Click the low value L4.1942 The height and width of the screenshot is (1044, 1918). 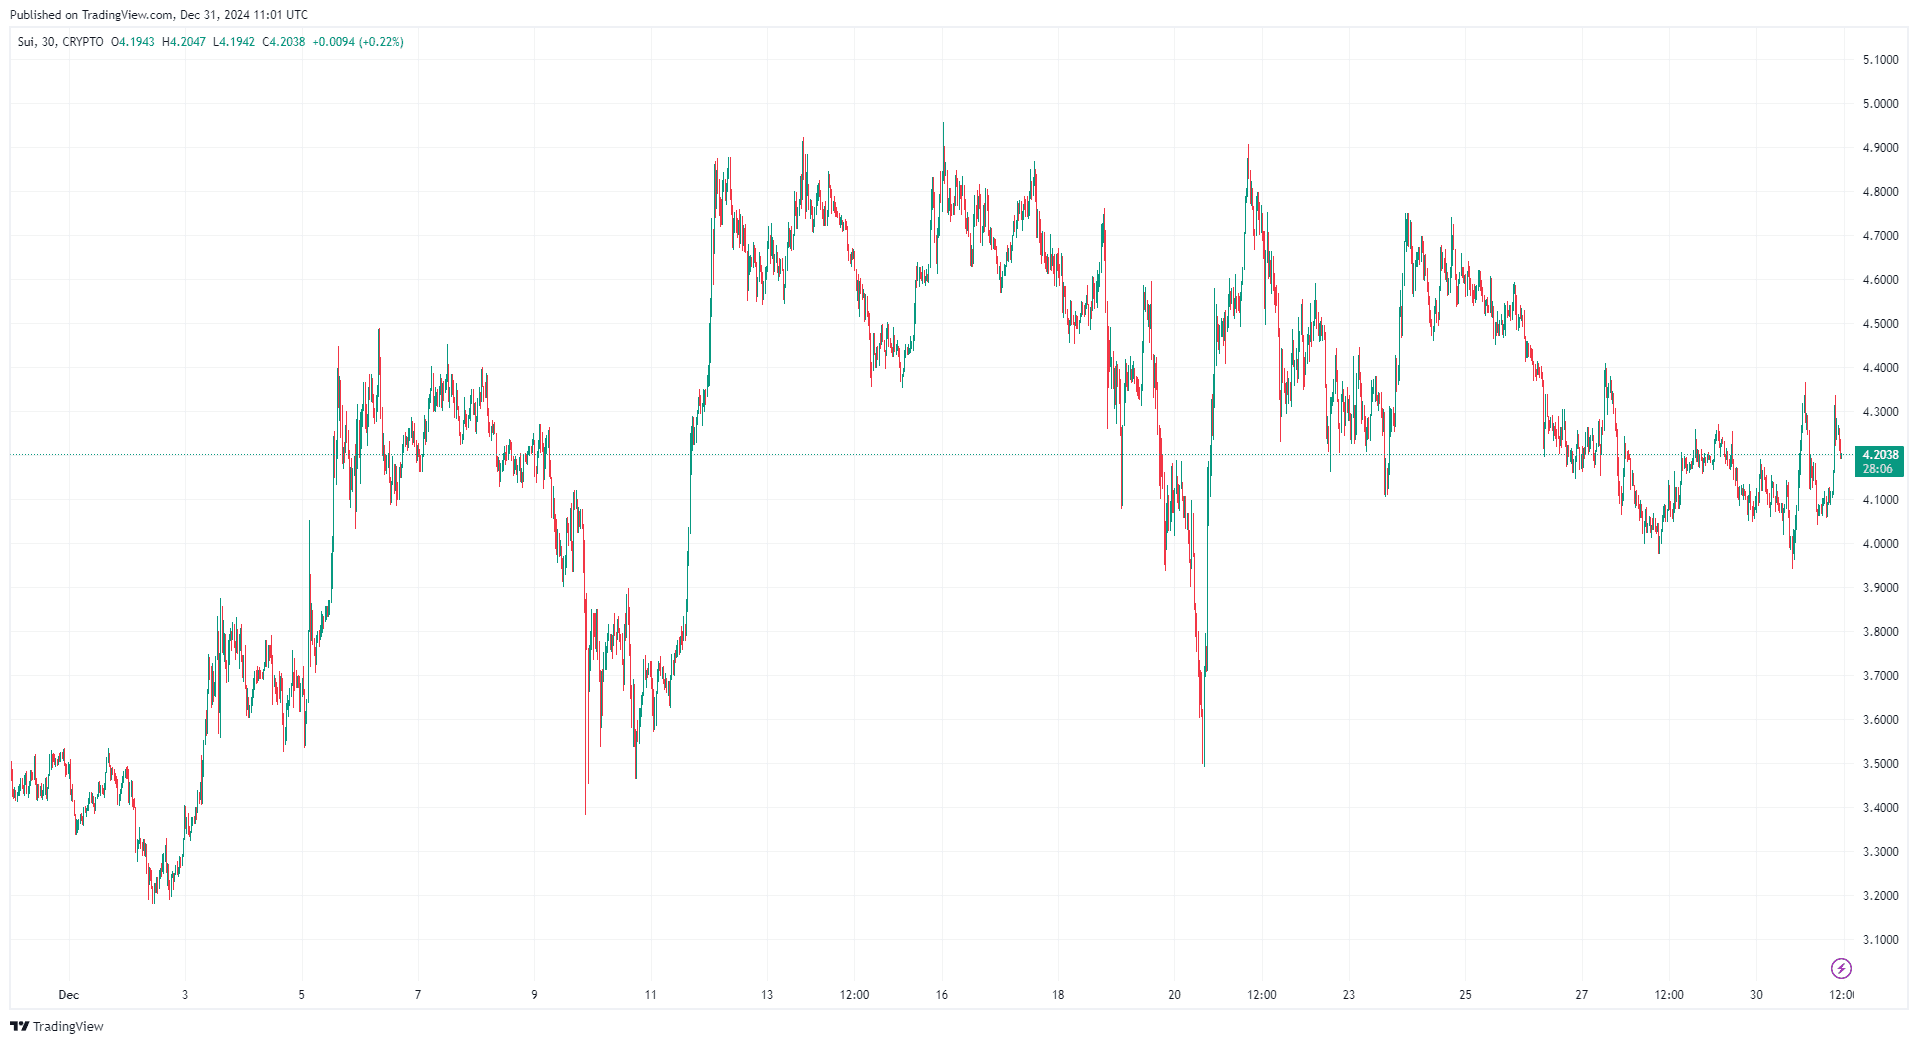(234, 42)
